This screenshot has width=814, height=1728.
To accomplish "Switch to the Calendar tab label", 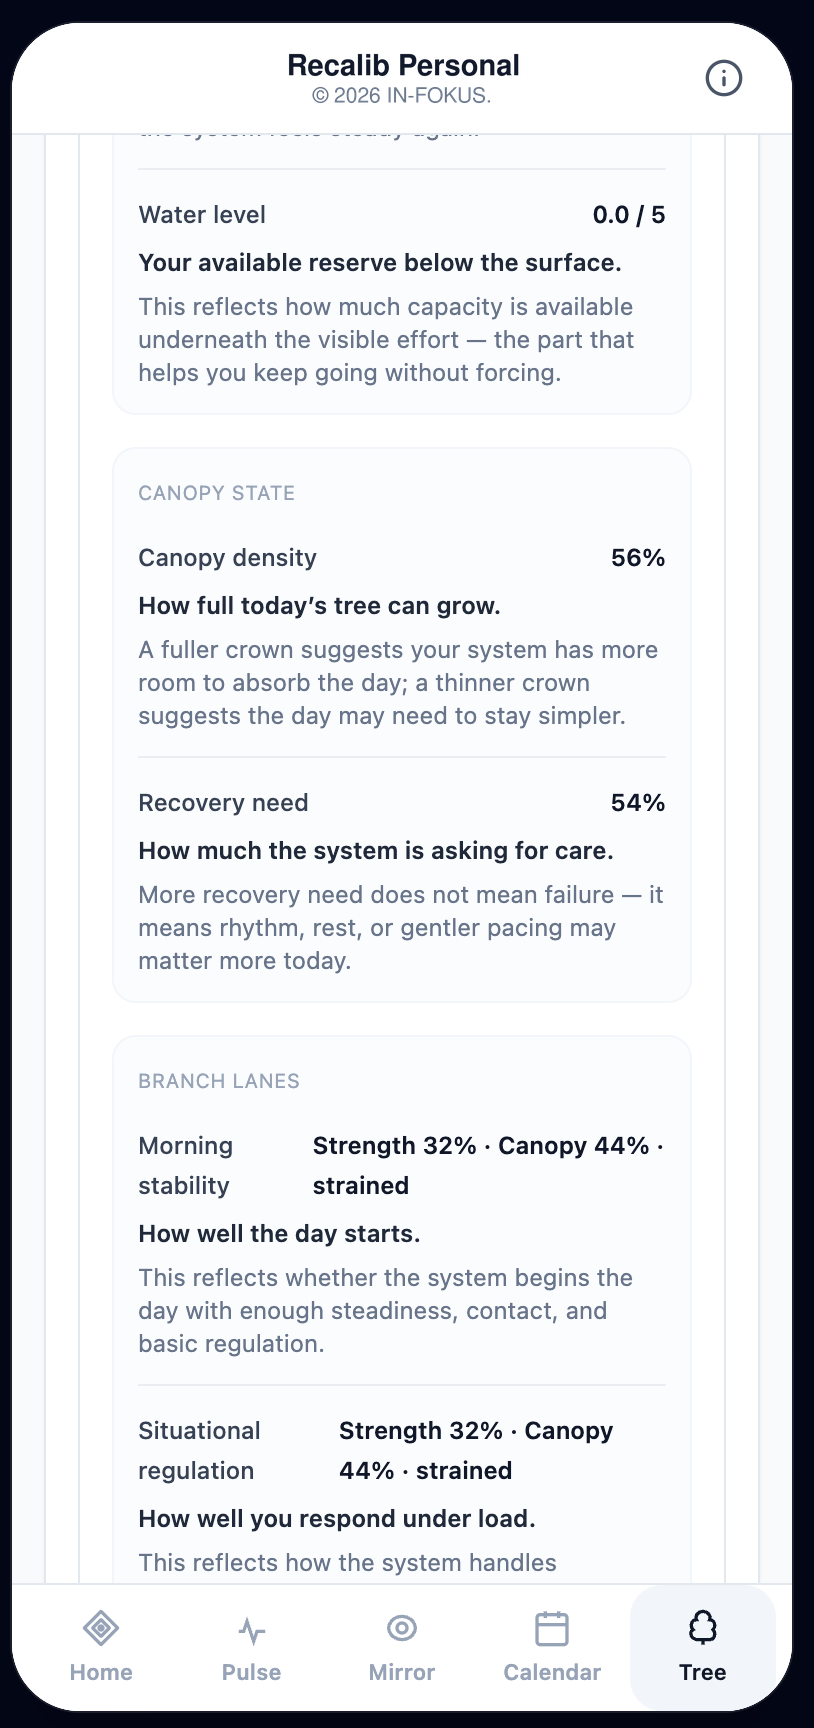I will (x=552, y=1672).
